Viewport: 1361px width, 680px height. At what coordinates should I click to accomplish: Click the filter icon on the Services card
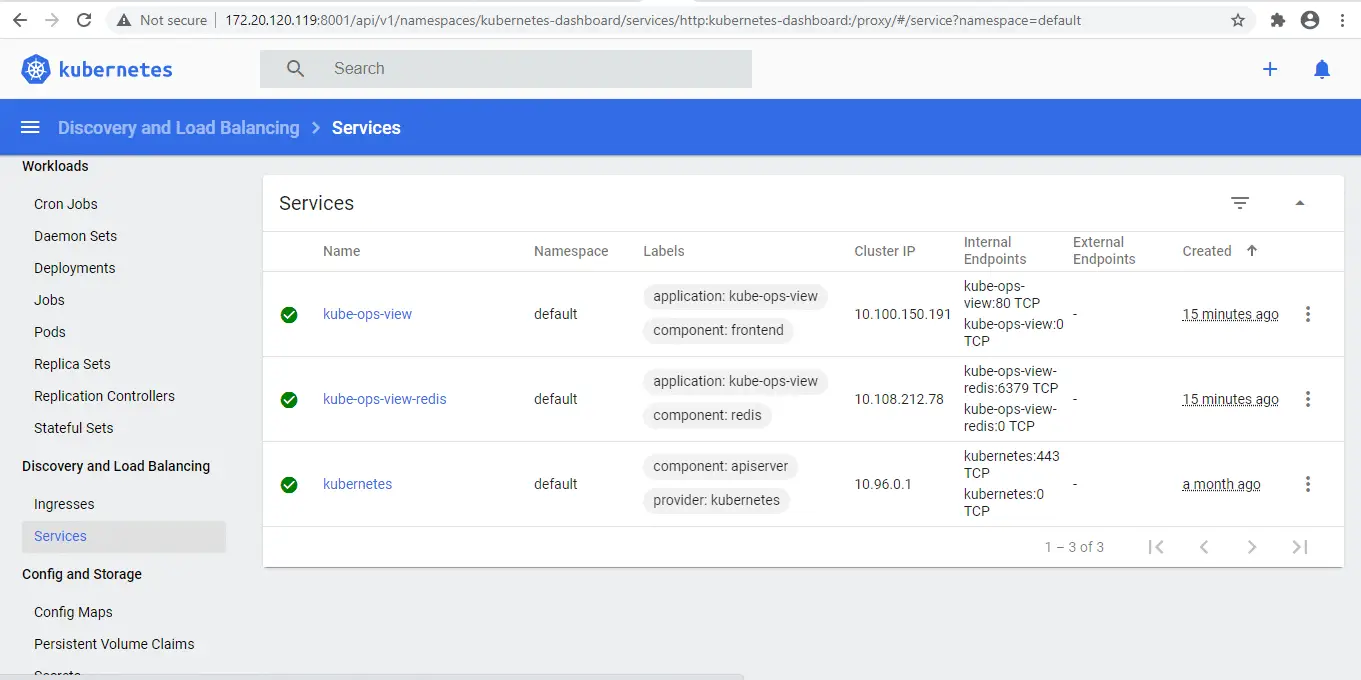pos(1240,202)
